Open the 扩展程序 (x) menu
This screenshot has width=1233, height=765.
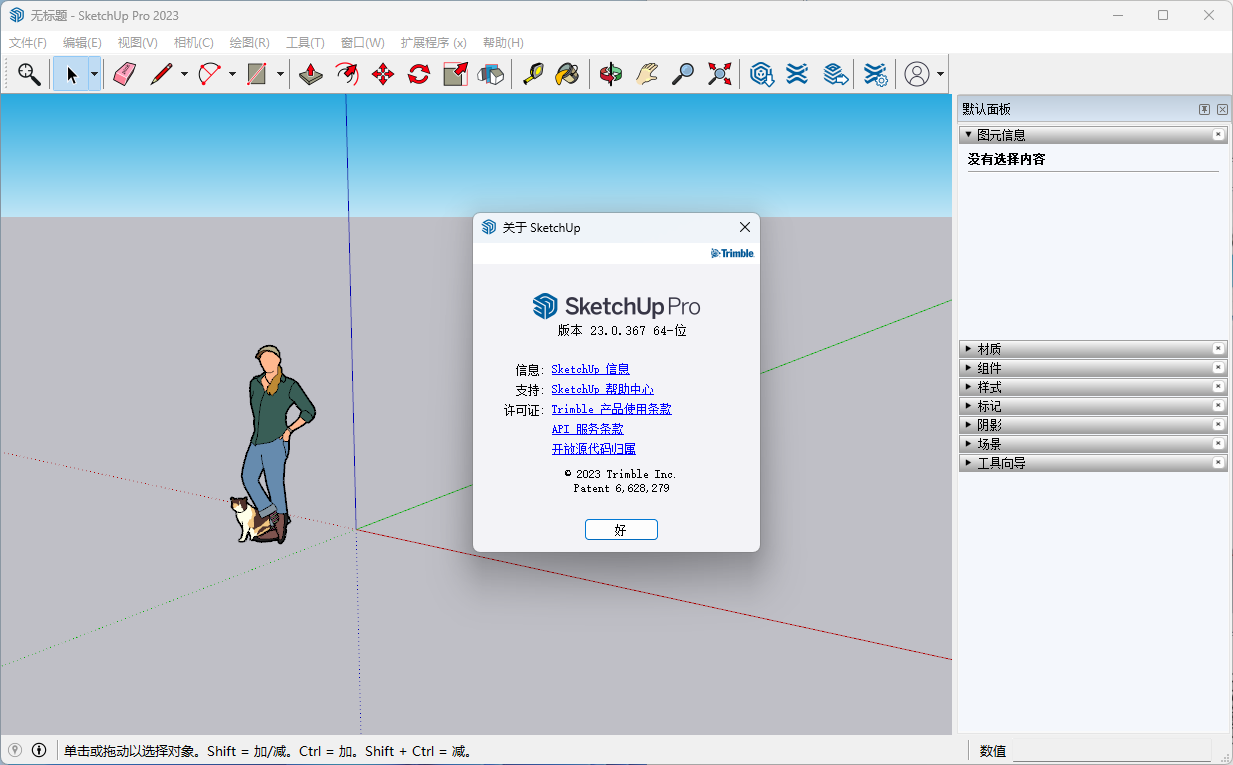pos(433,43)
